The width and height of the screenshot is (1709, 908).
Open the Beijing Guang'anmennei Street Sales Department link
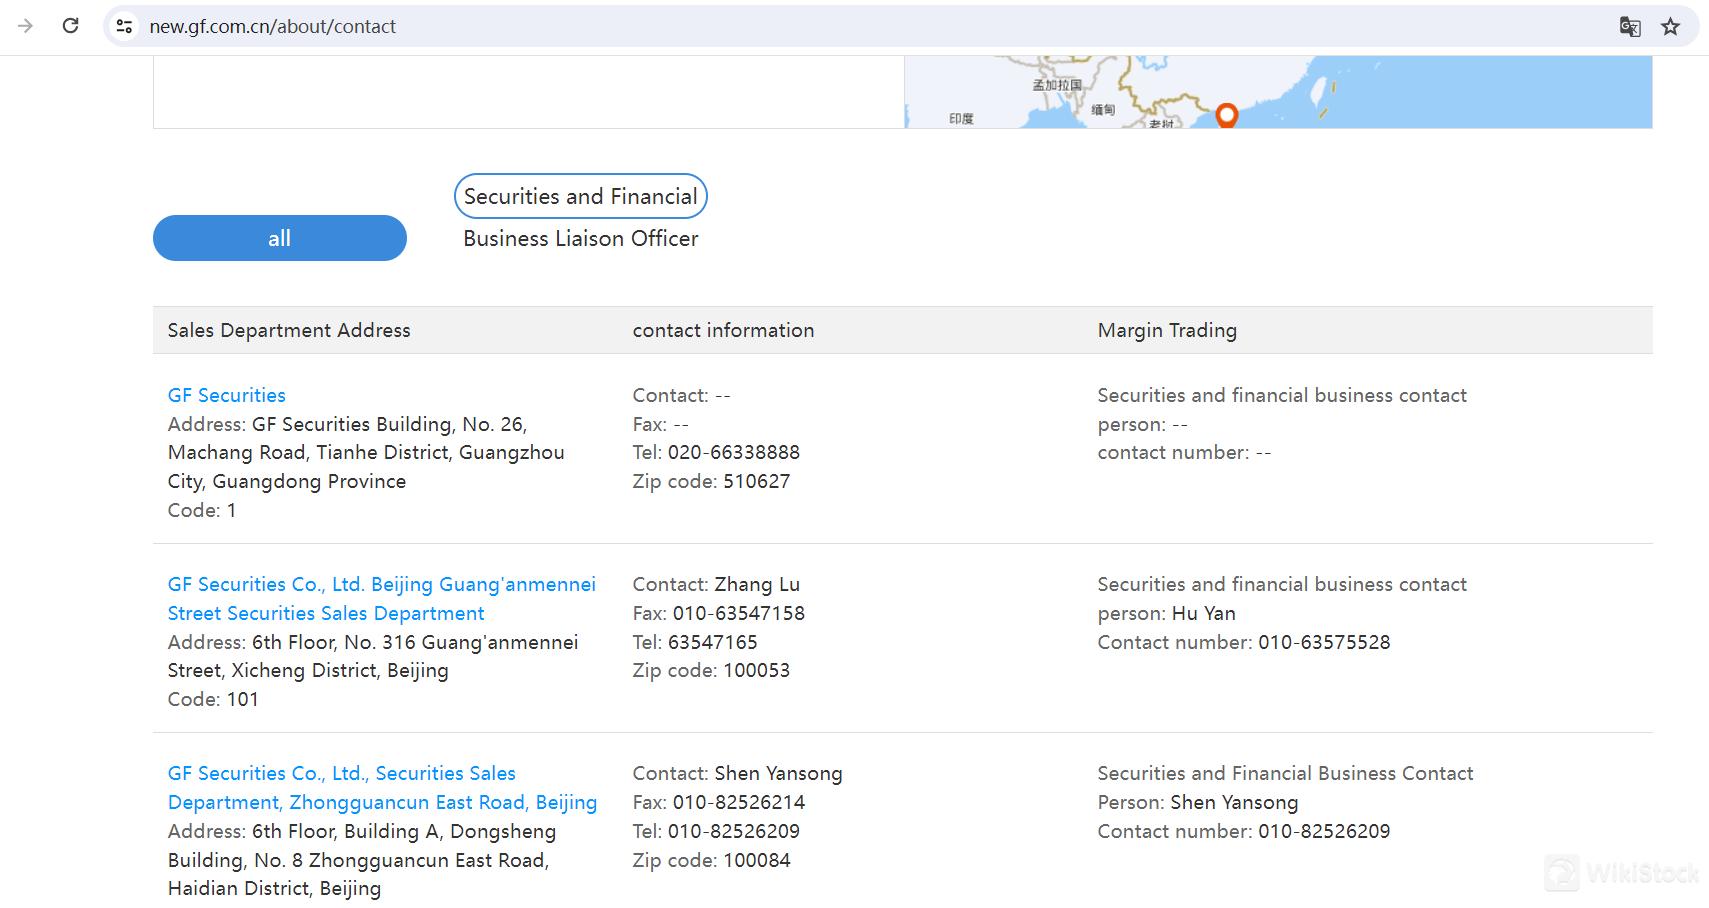382,598
